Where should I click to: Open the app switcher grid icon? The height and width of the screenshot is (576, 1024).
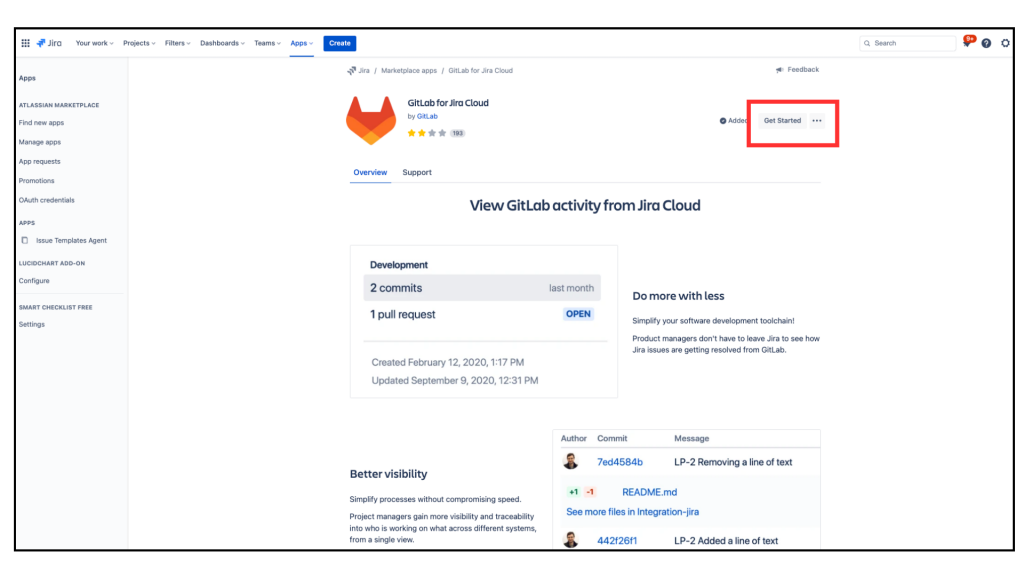click(x=25, y=43)
